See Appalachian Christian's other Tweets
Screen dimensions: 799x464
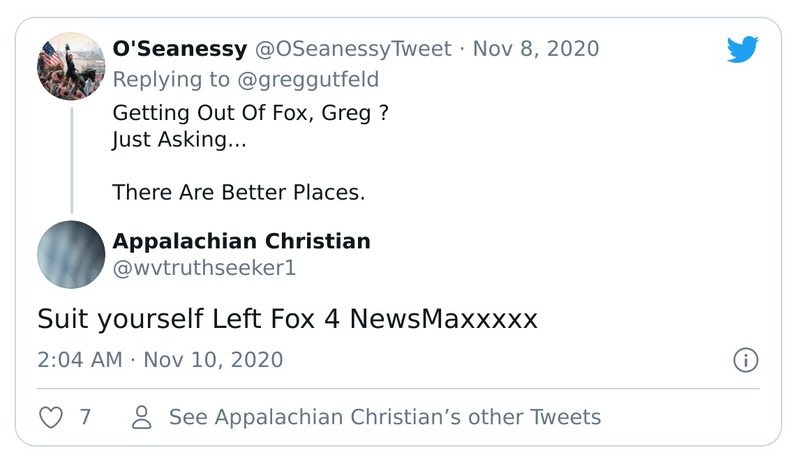pos(385,417)
